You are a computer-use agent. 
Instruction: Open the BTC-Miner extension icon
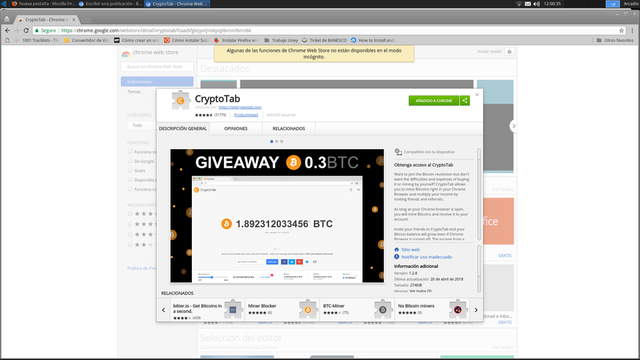coord(383,309)
